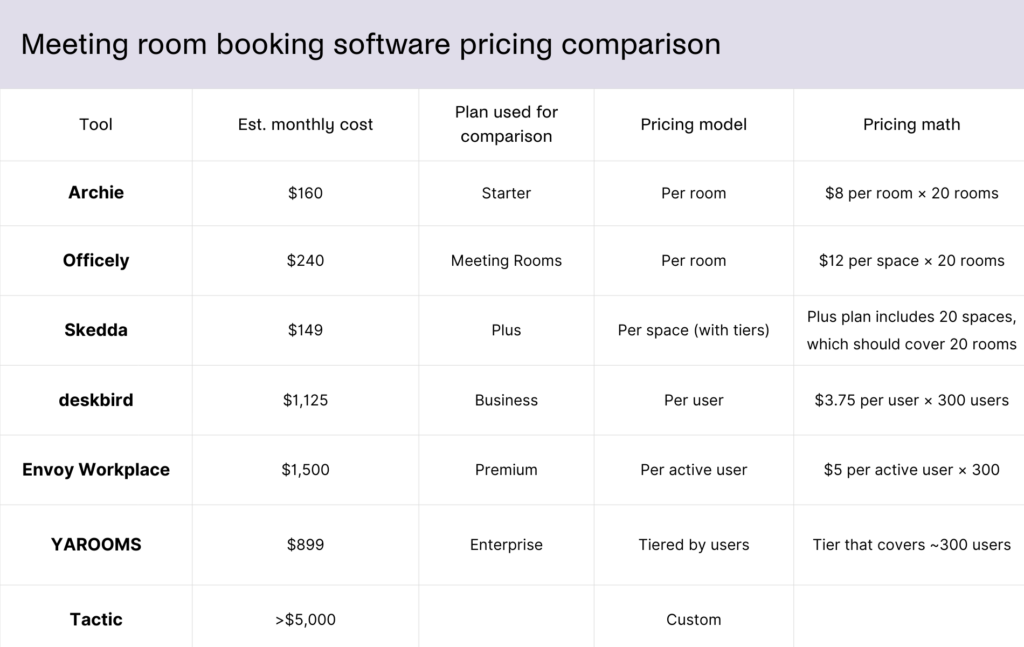The width and height of the screenshot is (1024, 647).
Task: Click the Pricing model column header
Action: (x=693, y=125)
